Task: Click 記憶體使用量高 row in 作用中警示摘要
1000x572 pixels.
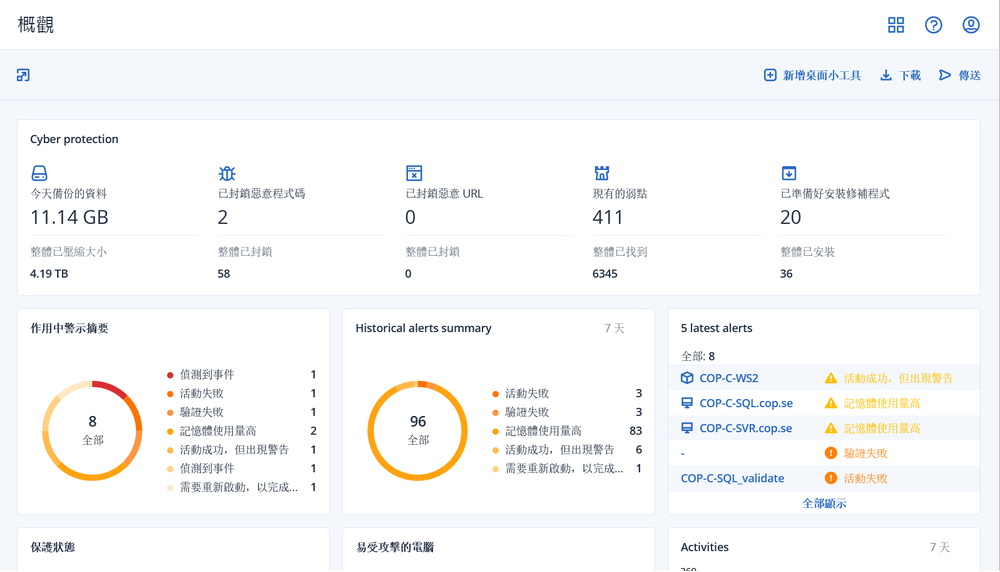Action: [x=241, y=431]
